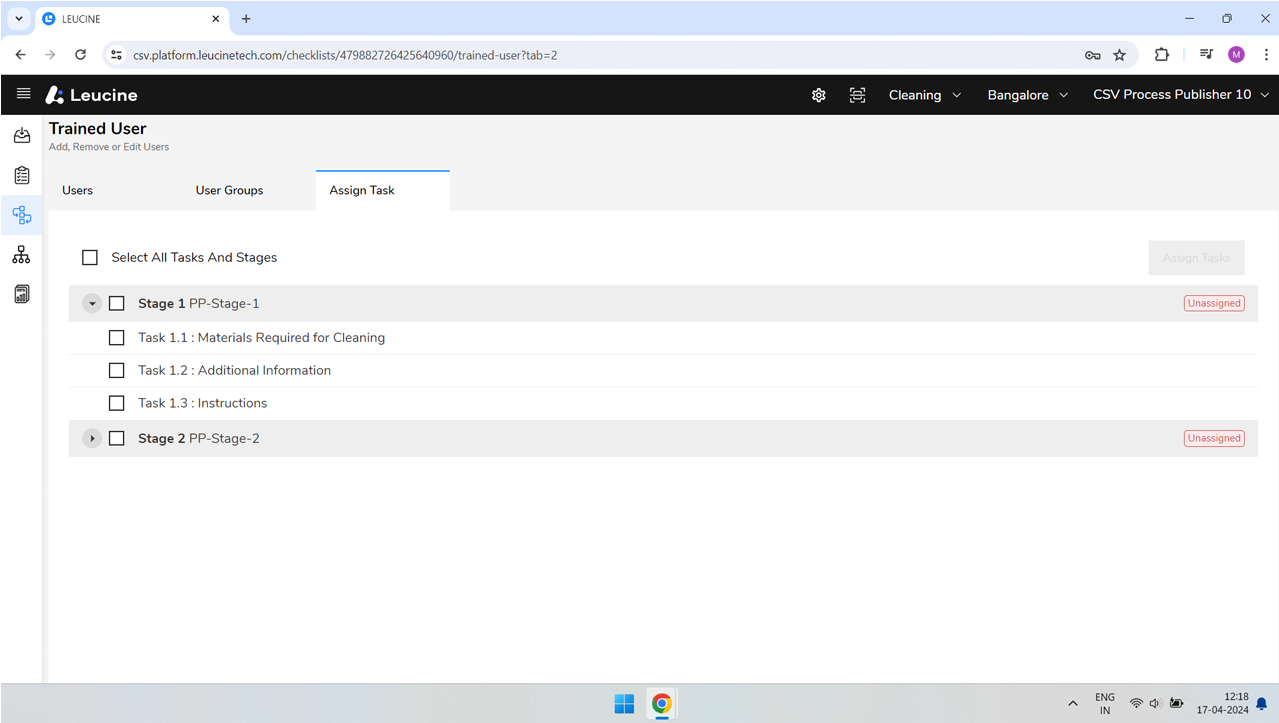
Task: Open the media controls icon
Action: pos(1207,55)
